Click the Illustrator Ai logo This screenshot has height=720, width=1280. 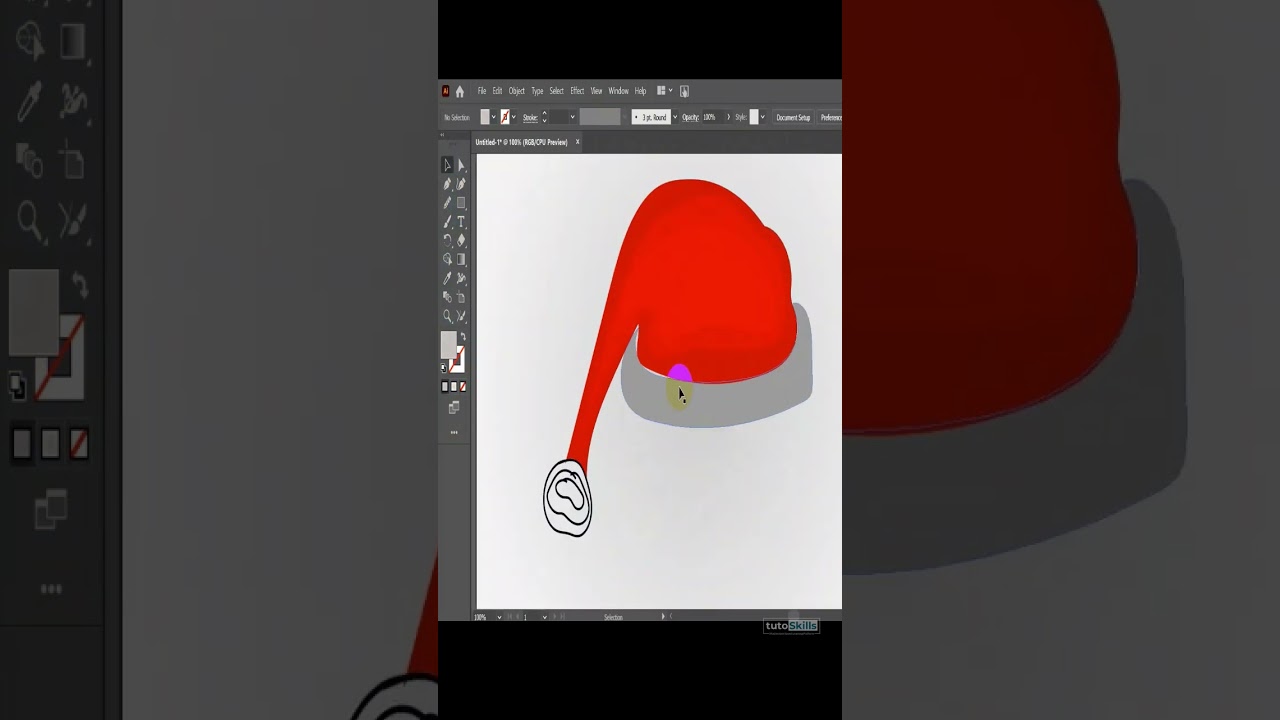(446, 91)
